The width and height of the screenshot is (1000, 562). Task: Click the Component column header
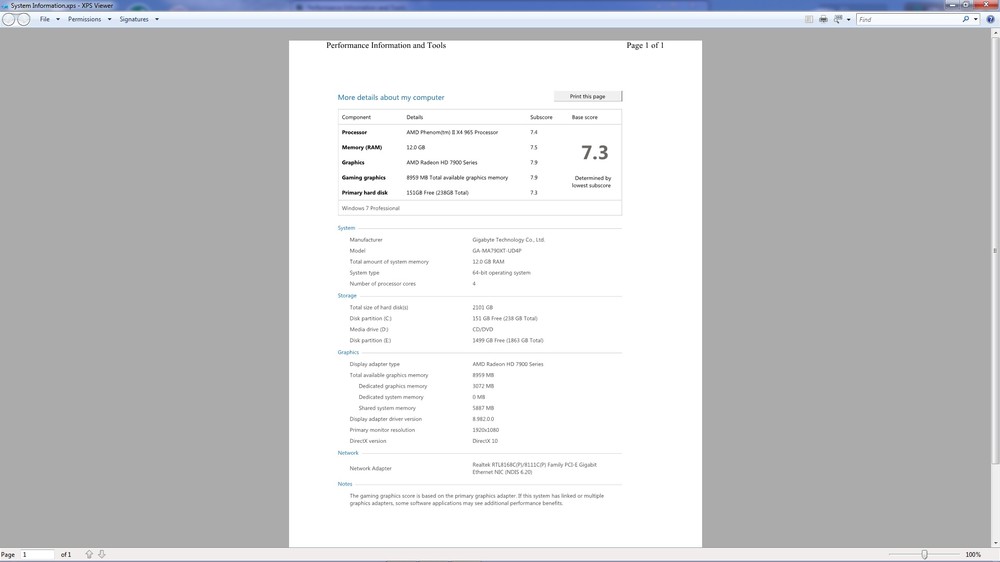[x=356, y=117]
